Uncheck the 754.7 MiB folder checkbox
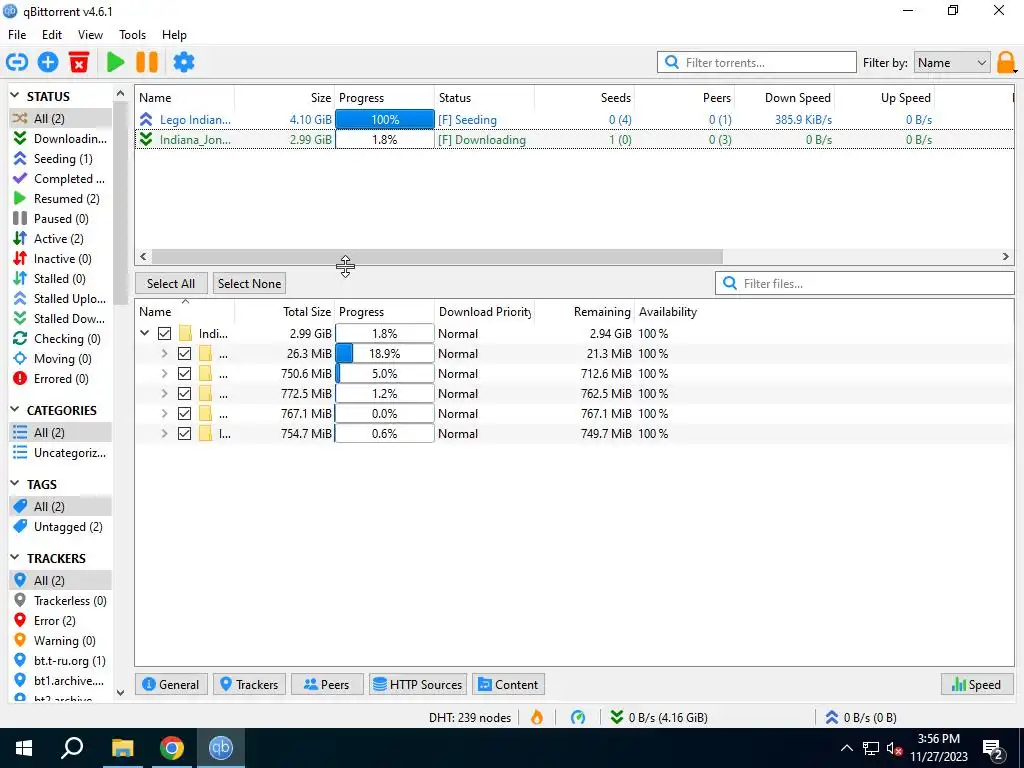This screenshot has width=1024, height=768. point(185,434)
